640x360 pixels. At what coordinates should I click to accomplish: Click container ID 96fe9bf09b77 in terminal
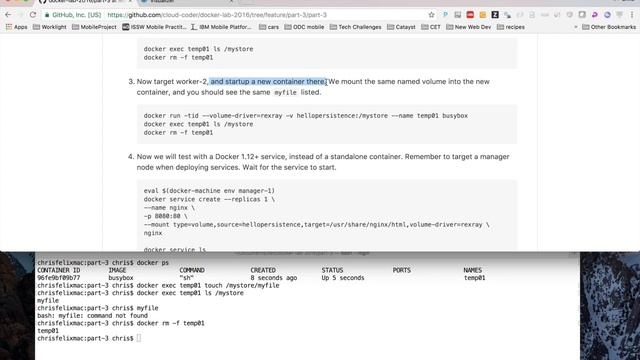coord(59,278)
